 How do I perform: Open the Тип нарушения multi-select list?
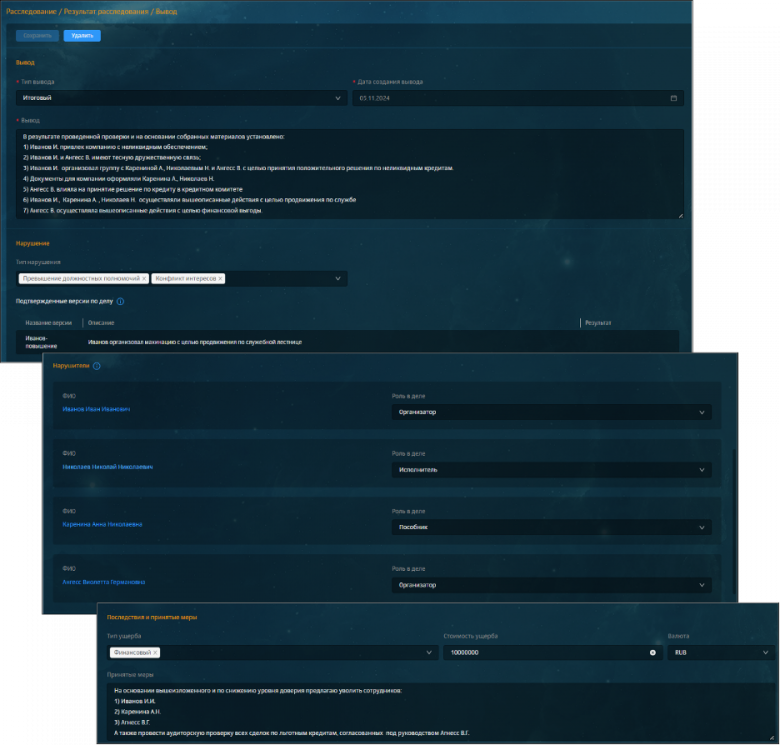[x=338, y=278]
